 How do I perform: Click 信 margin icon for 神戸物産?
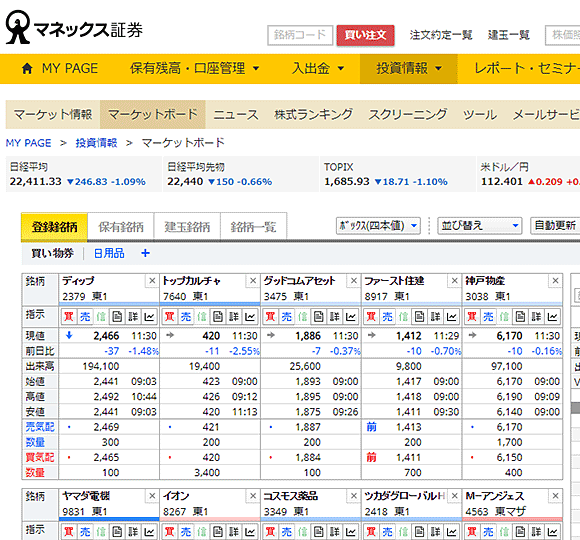coord(504,317)
